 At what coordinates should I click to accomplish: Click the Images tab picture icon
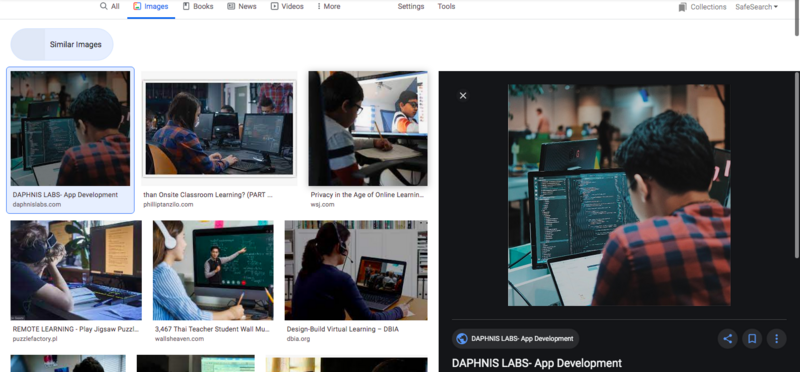point(137,6)
